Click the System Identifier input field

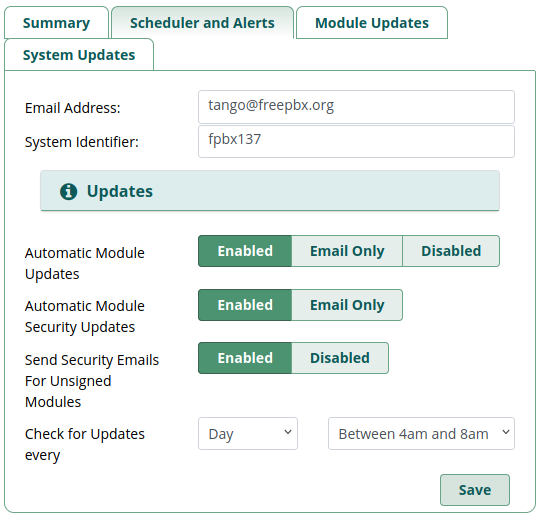click(356, 141)
